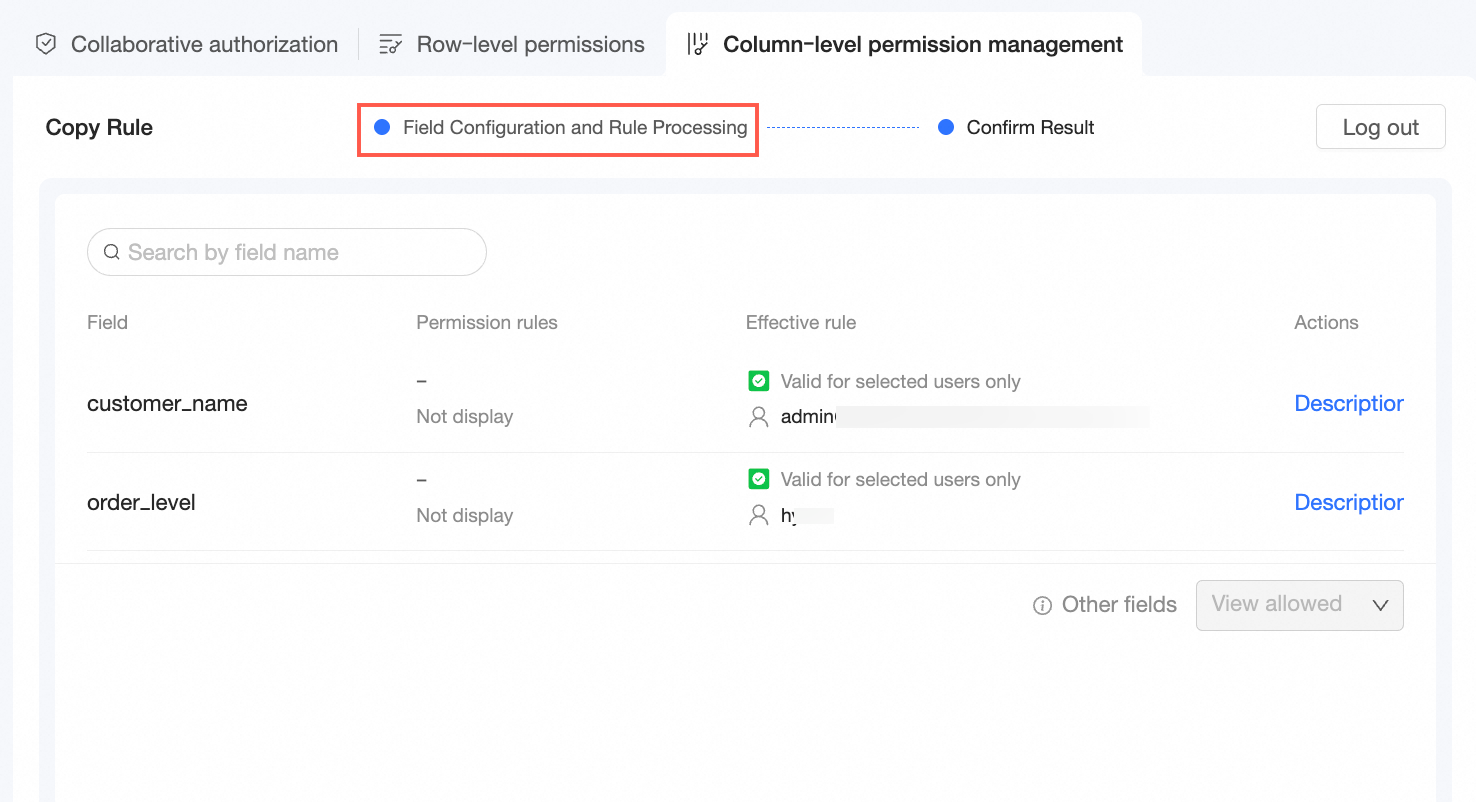The height and width of the screenshot is (802, 1476).
Task: Click the Row-level permissions tab icon
Action: click(x=391, y=45)
